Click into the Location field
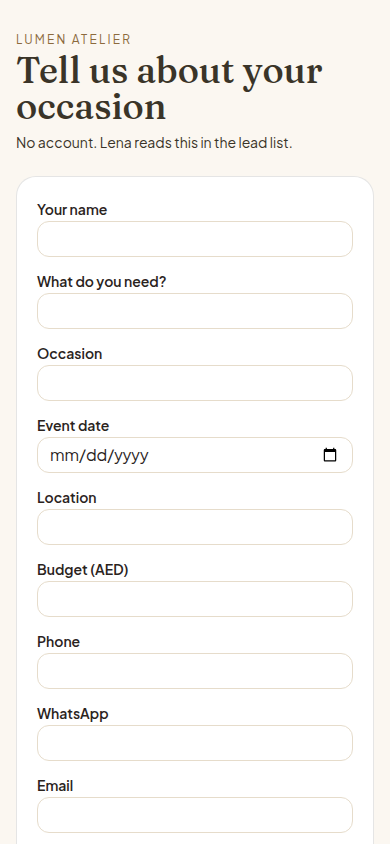 195,527
